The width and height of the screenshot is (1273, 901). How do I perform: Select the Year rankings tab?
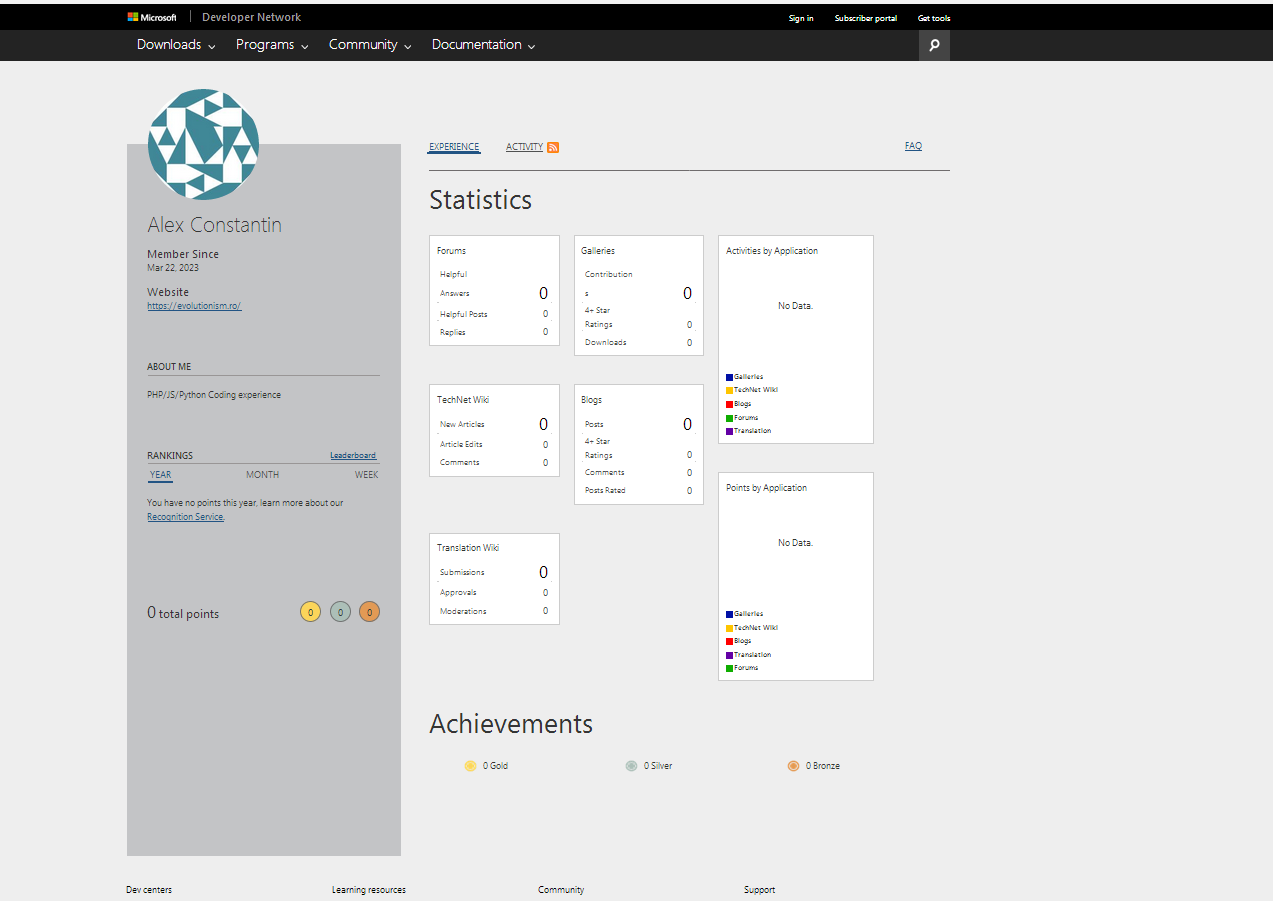coord(160,475)
